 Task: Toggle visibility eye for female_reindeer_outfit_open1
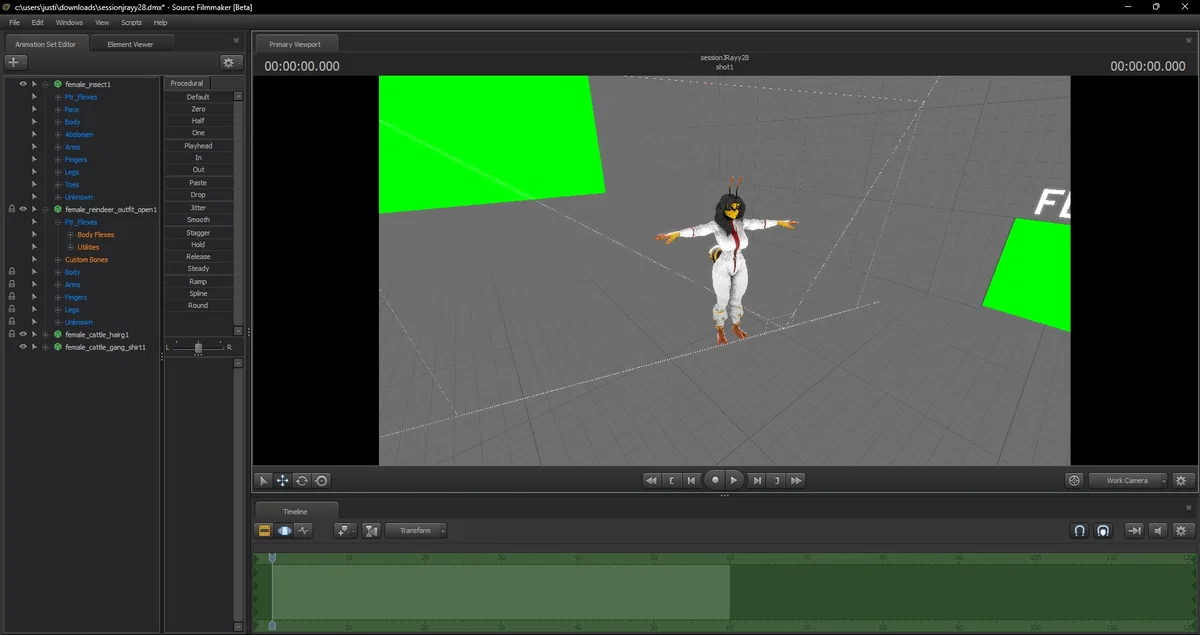click(x=23, y=209)
